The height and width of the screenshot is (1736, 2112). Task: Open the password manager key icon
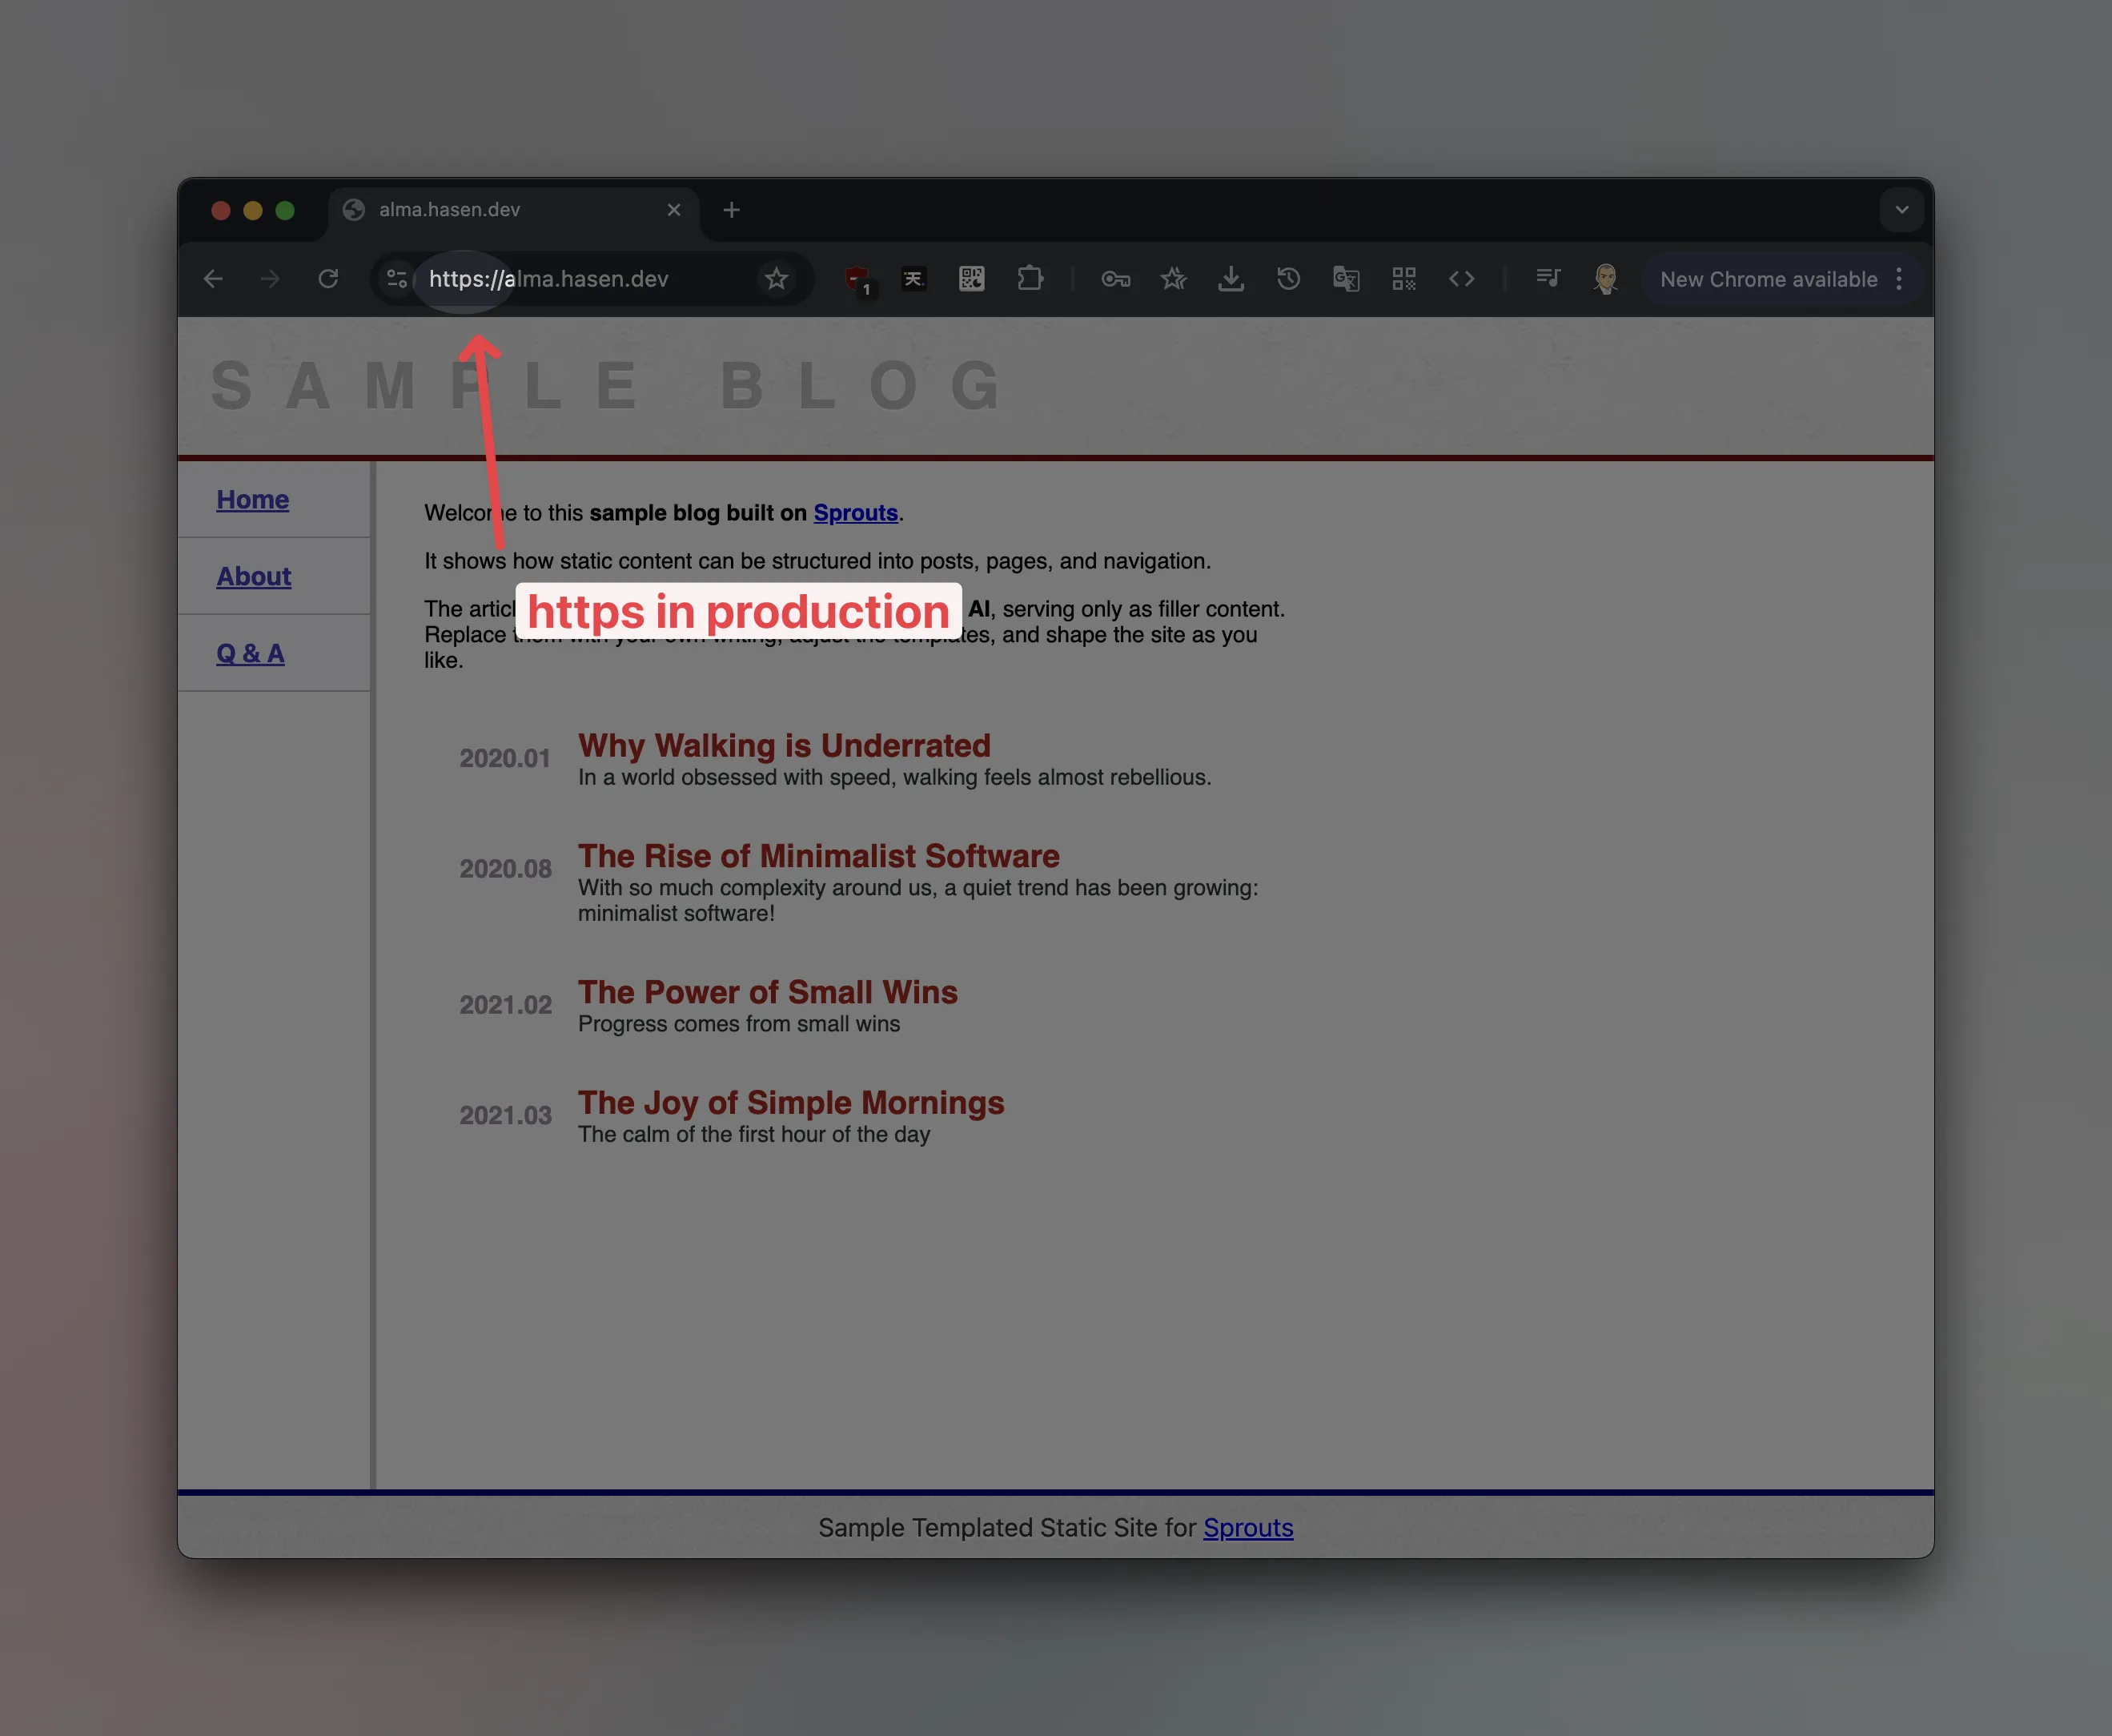pos(1115,279)
